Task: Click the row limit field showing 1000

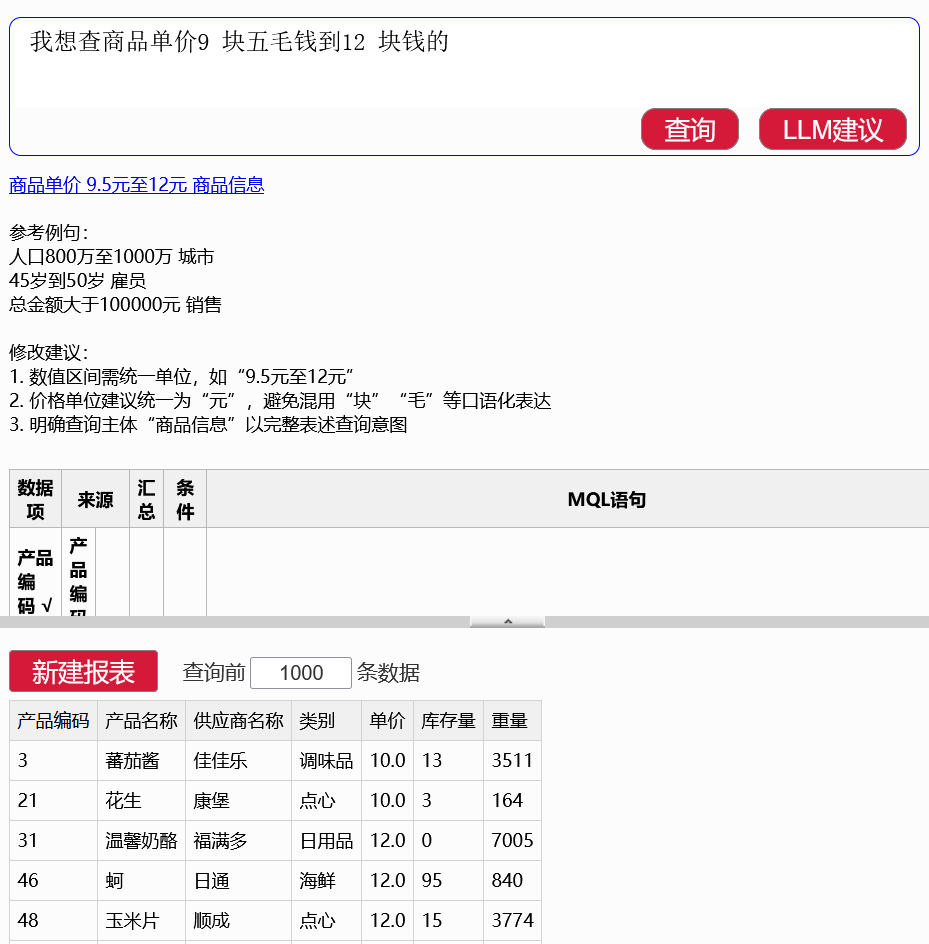Action: [300, 672]
